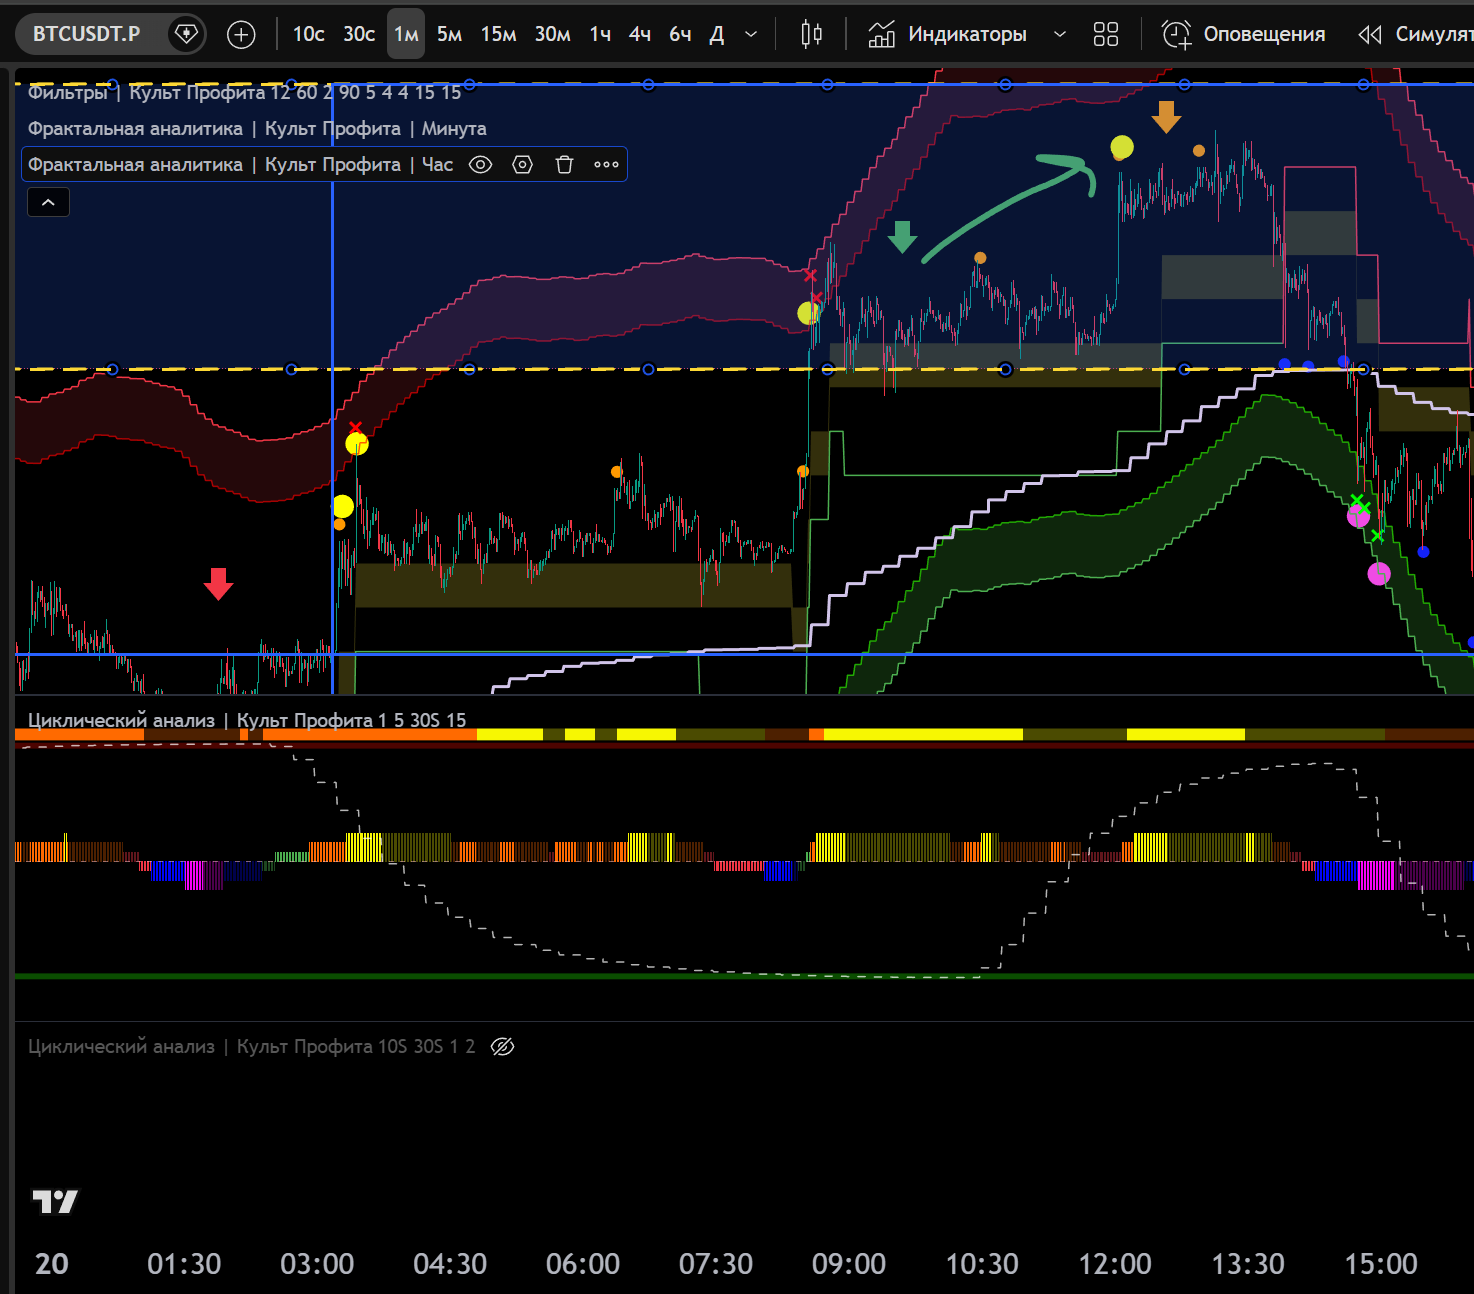Open the candlestick chart type icon
The height and width of the screenshot is (1294, 1474).
[811, 34]
